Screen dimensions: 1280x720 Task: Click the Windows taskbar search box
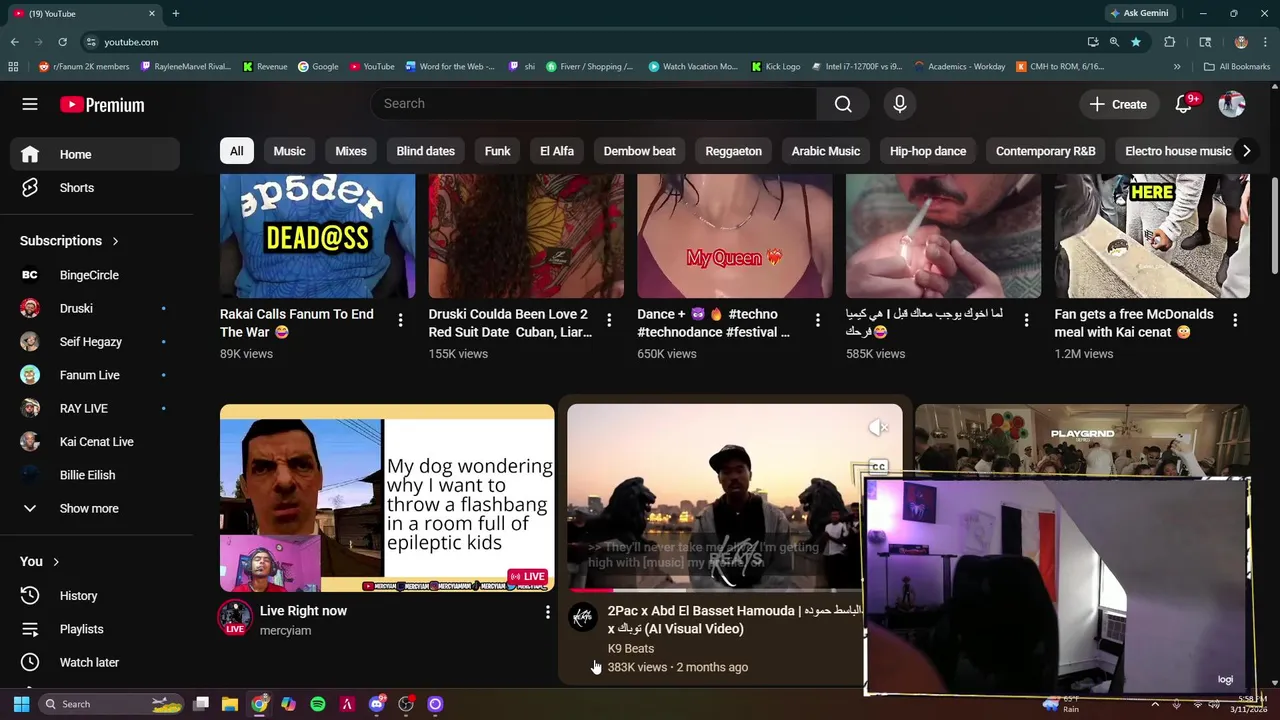point(111,704)
